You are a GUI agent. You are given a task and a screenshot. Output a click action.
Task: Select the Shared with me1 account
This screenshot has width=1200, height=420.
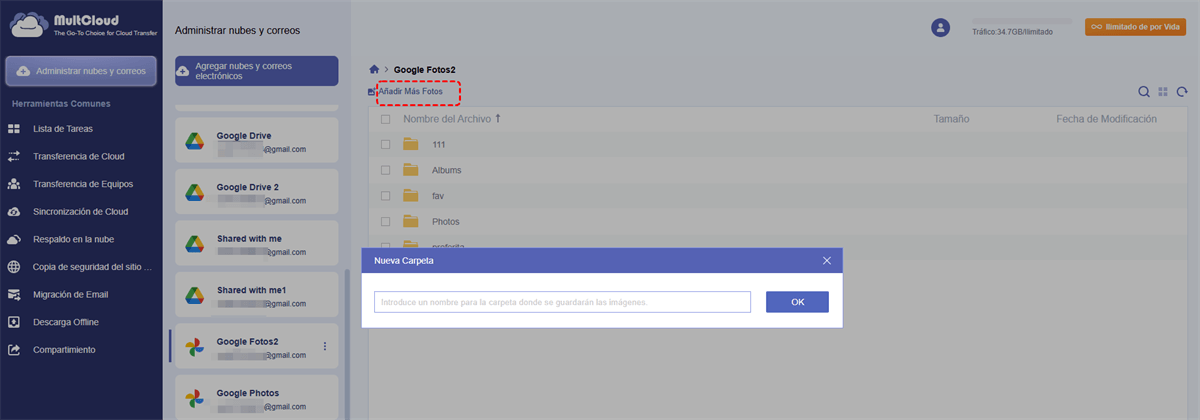coord(256,296)
